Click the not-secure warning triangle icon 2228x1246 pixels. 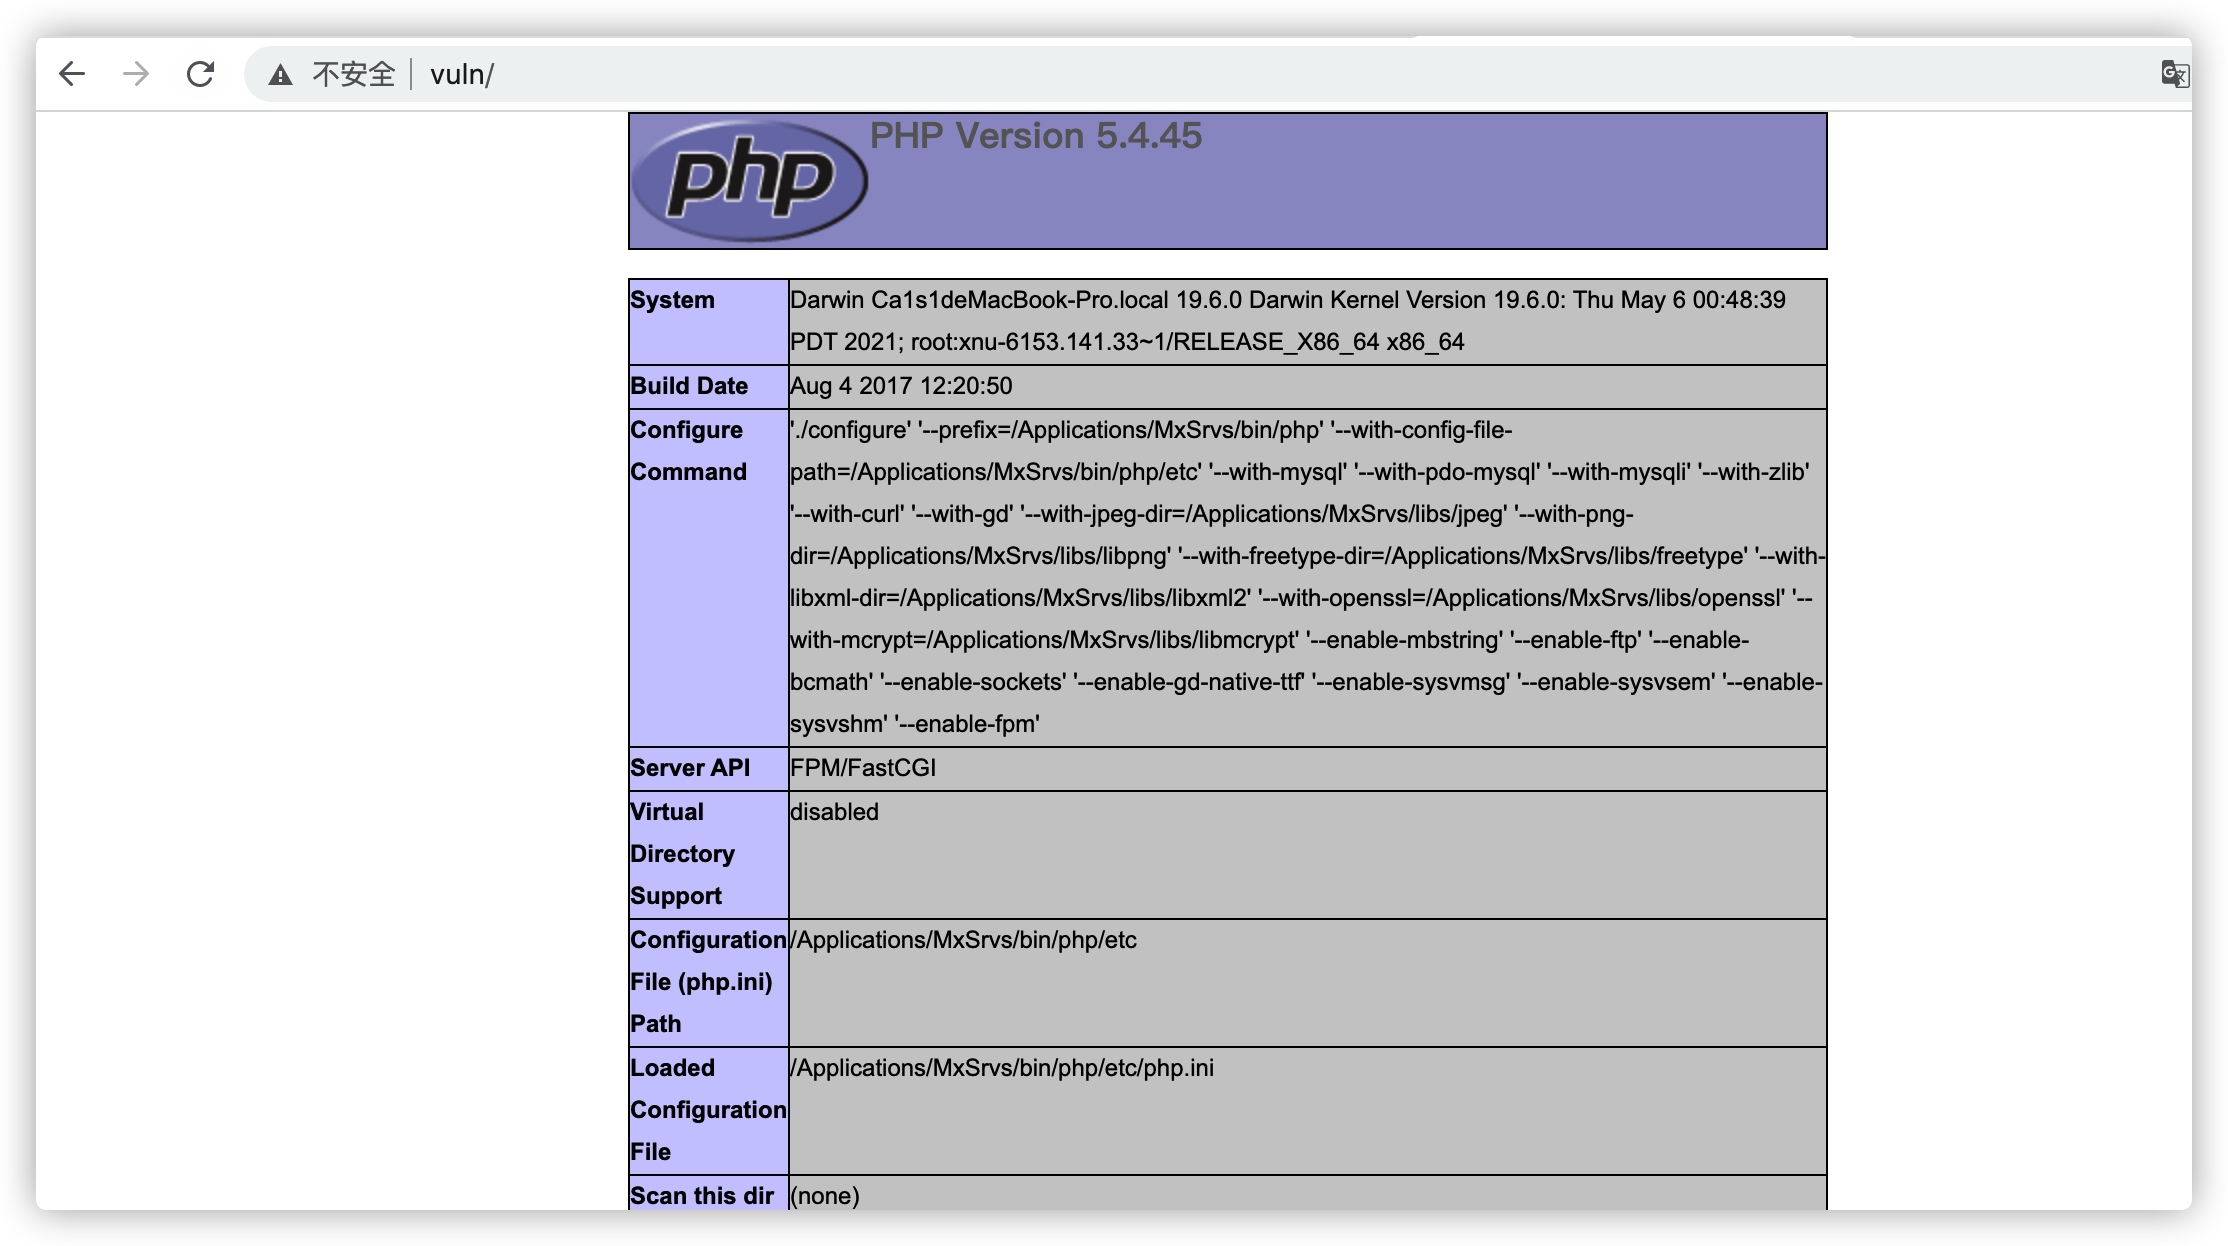point(281,75)
